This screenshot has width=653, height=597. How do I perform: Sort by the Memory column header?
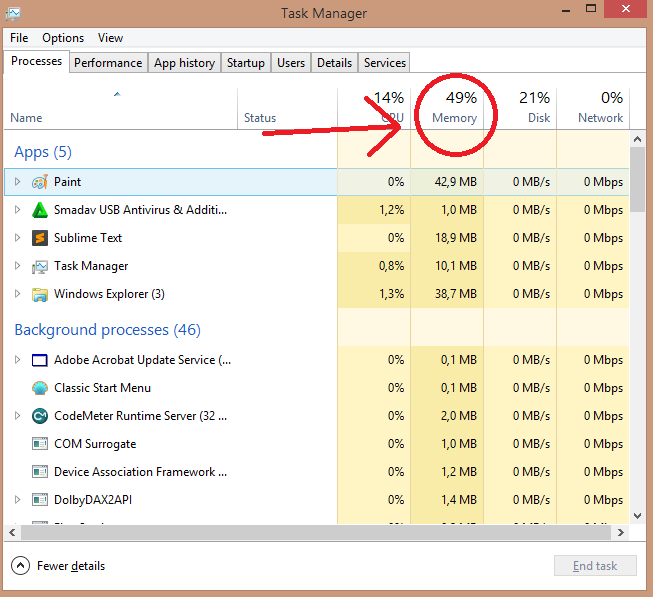pos(447,109)
